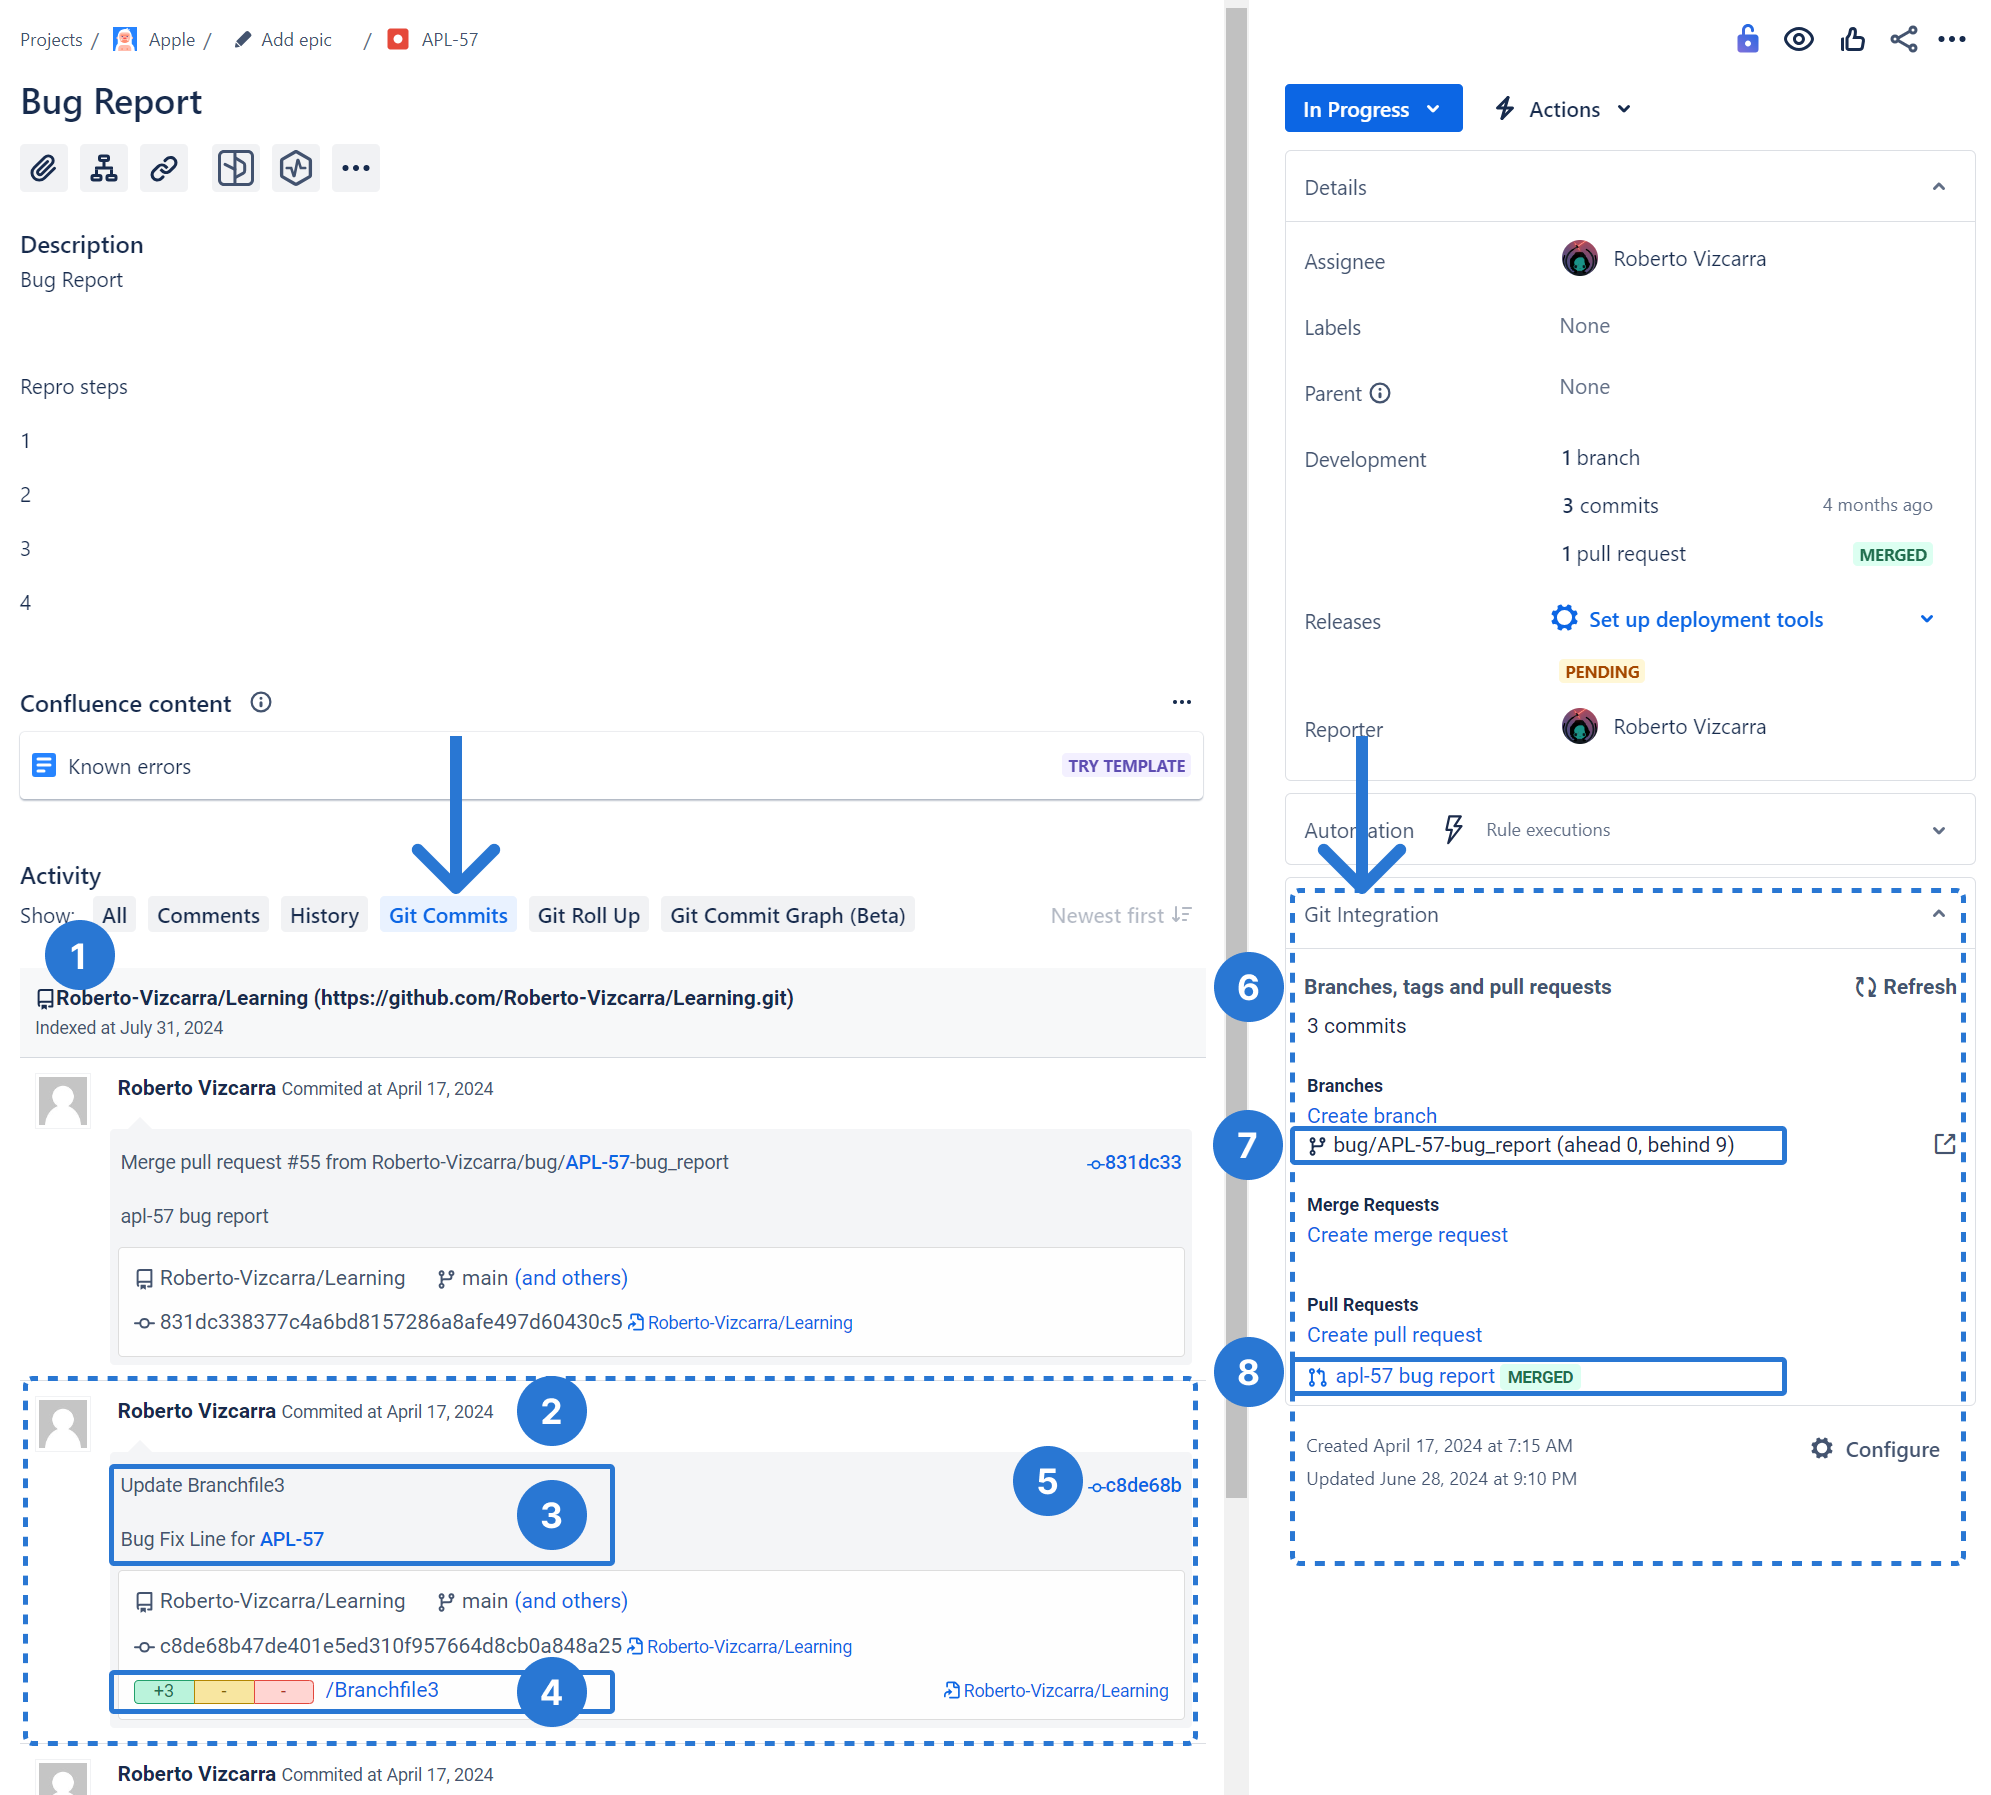Select the Git Commits tab

[448, 915]
